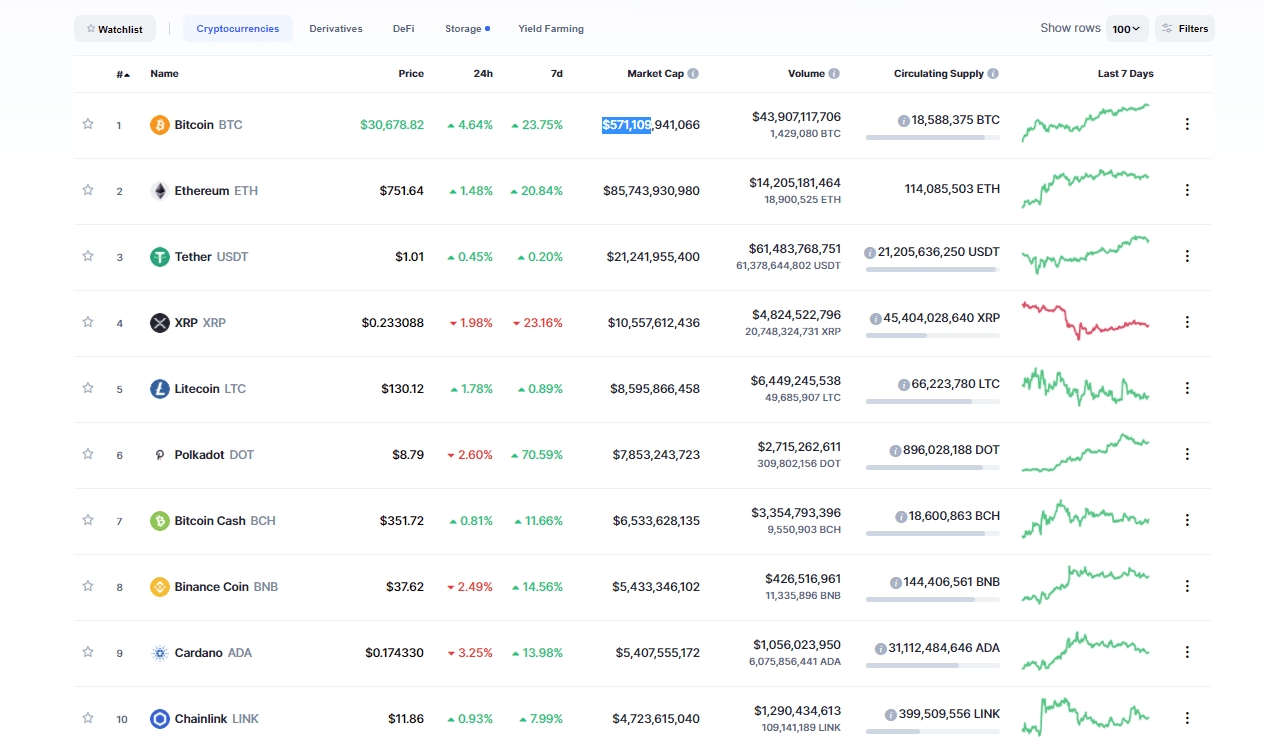Open Tether row three-dot options menu
The image size is (1264, 743).
(x=1187, y=256)
